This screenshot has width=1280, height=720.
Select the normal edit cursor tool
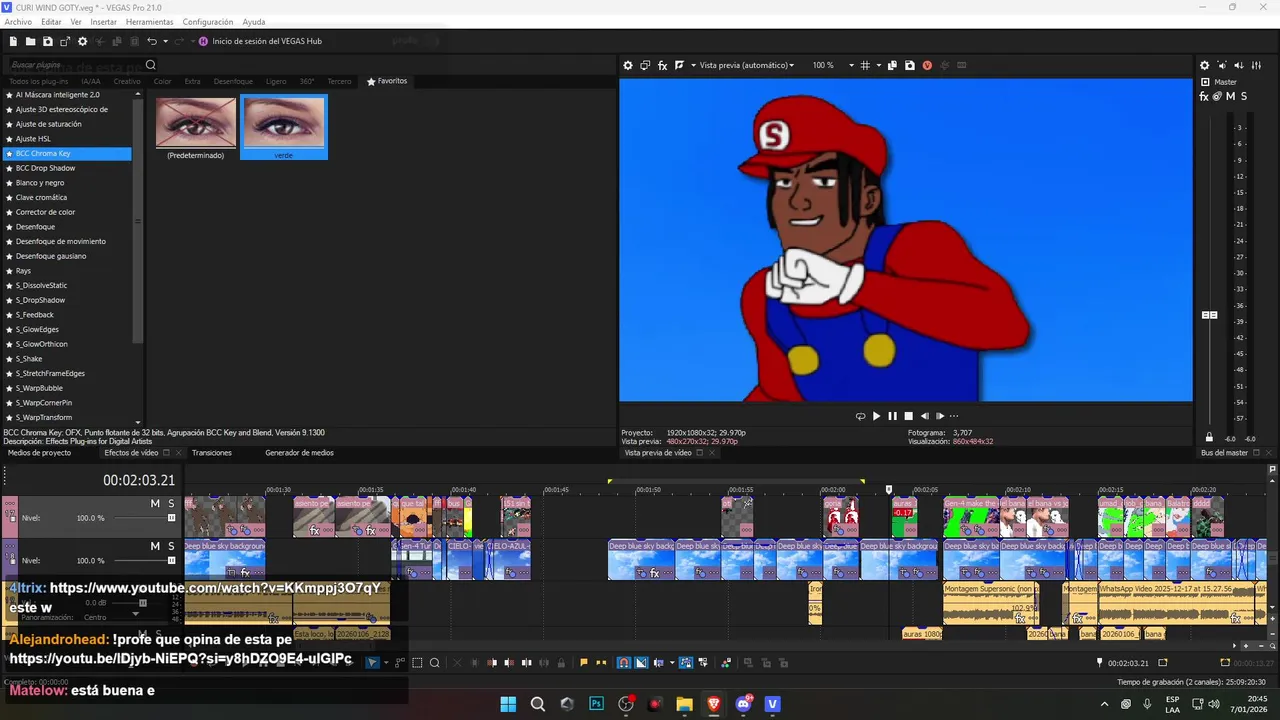tap(373, 662)
